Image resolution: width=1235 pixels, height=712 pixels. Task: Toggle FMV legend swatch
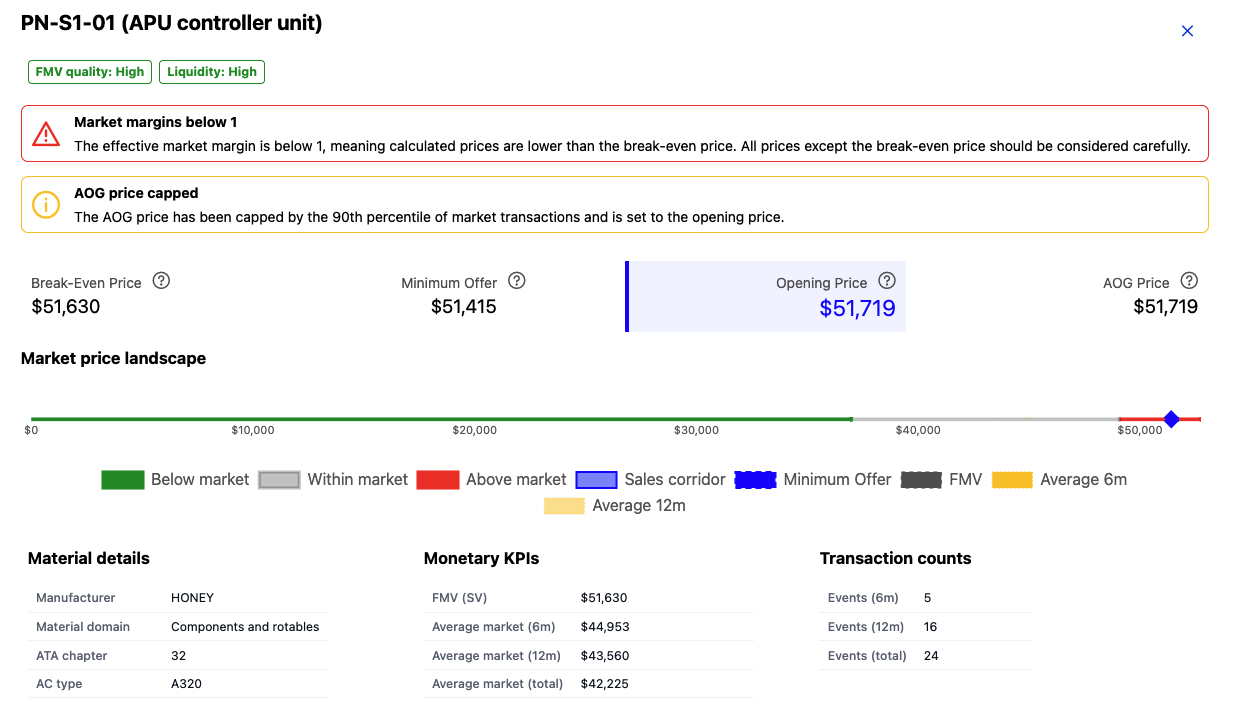pyautogui.click(x=921, y=480)
